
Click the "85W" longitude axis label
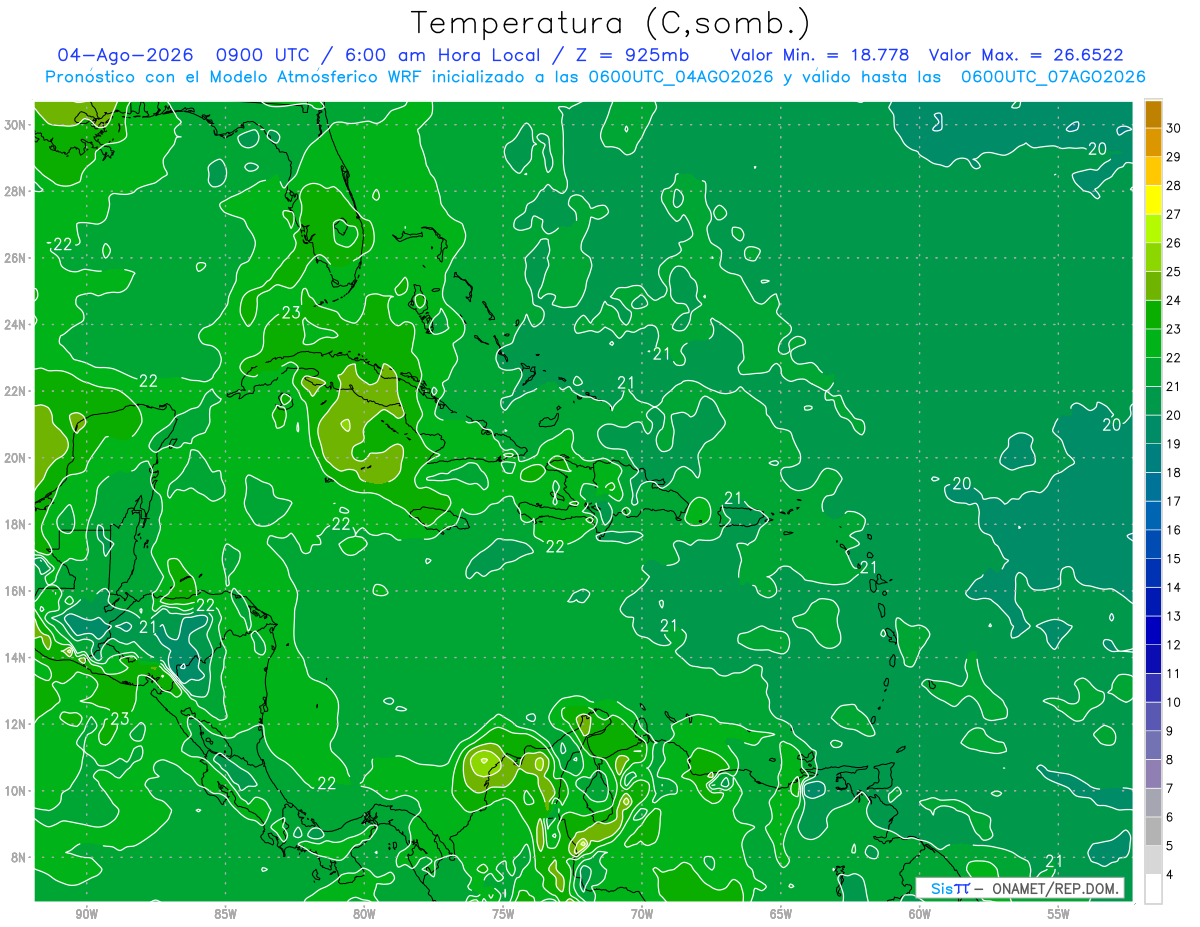point(225,914)
